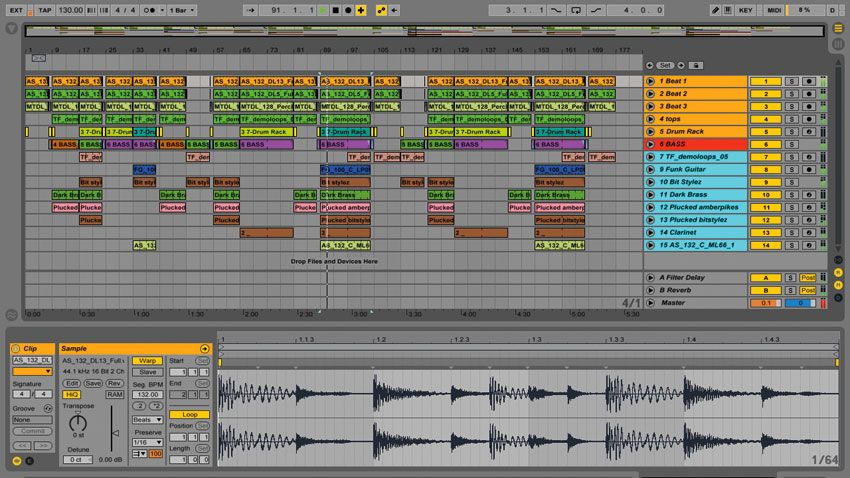The image size is (850, 478).
Task: Click the next locator arrow button
Action: [x=681, y=66]
